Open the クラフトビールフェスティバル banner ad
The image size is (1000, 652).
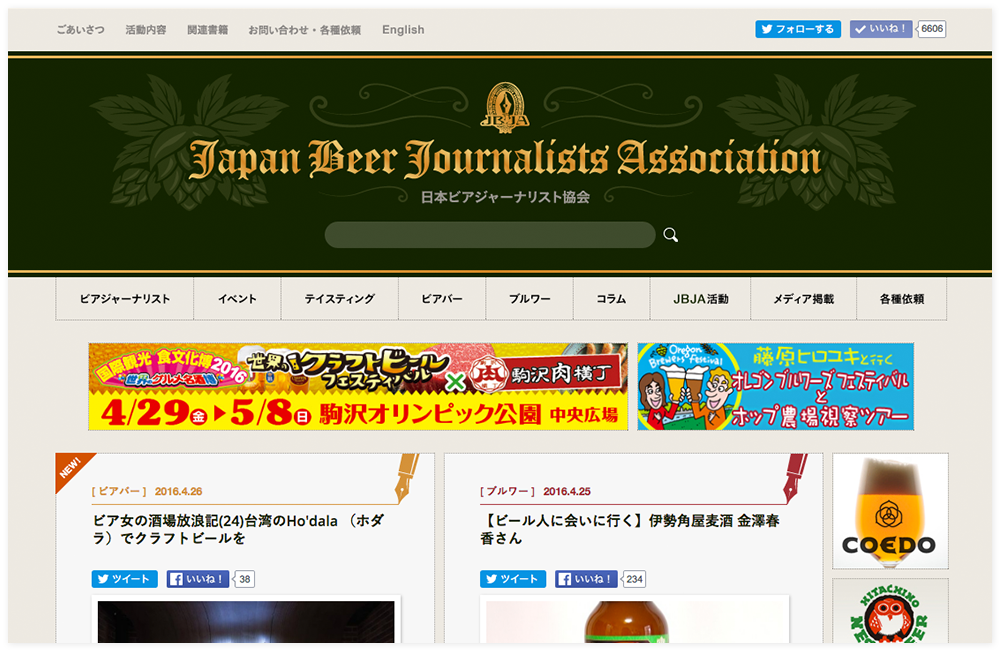click(358, 387)
